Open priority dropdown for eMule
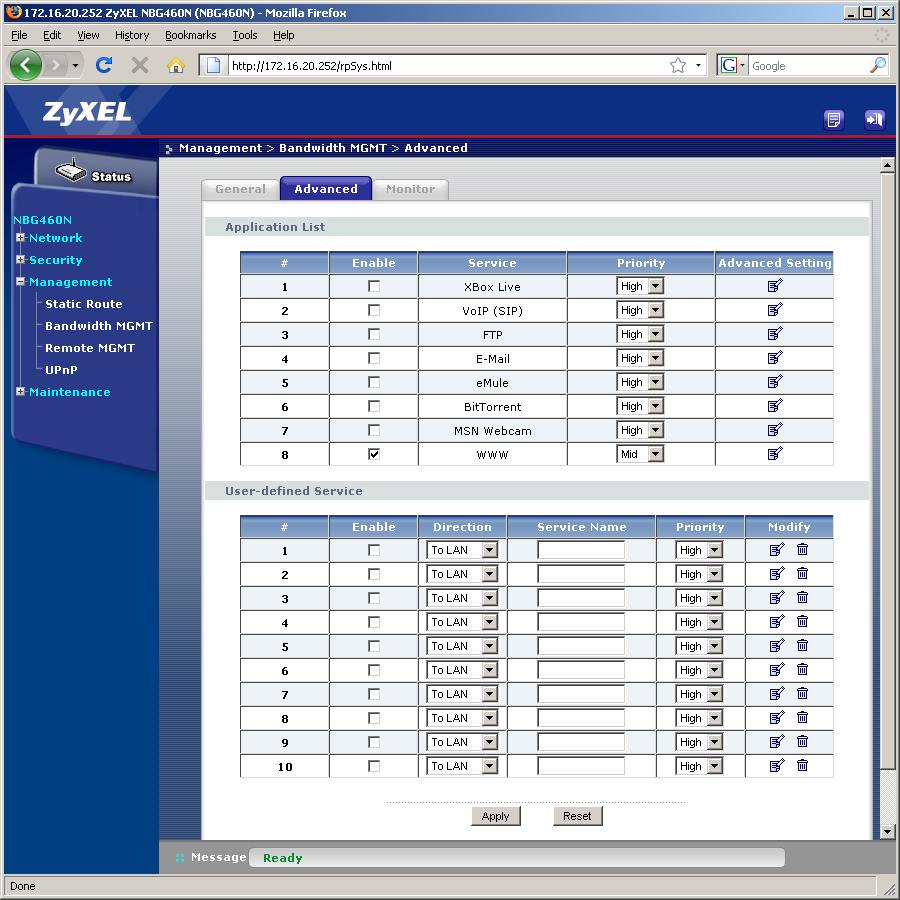The width and height of the screenshot is (900, 900). [x=640, y=382]
